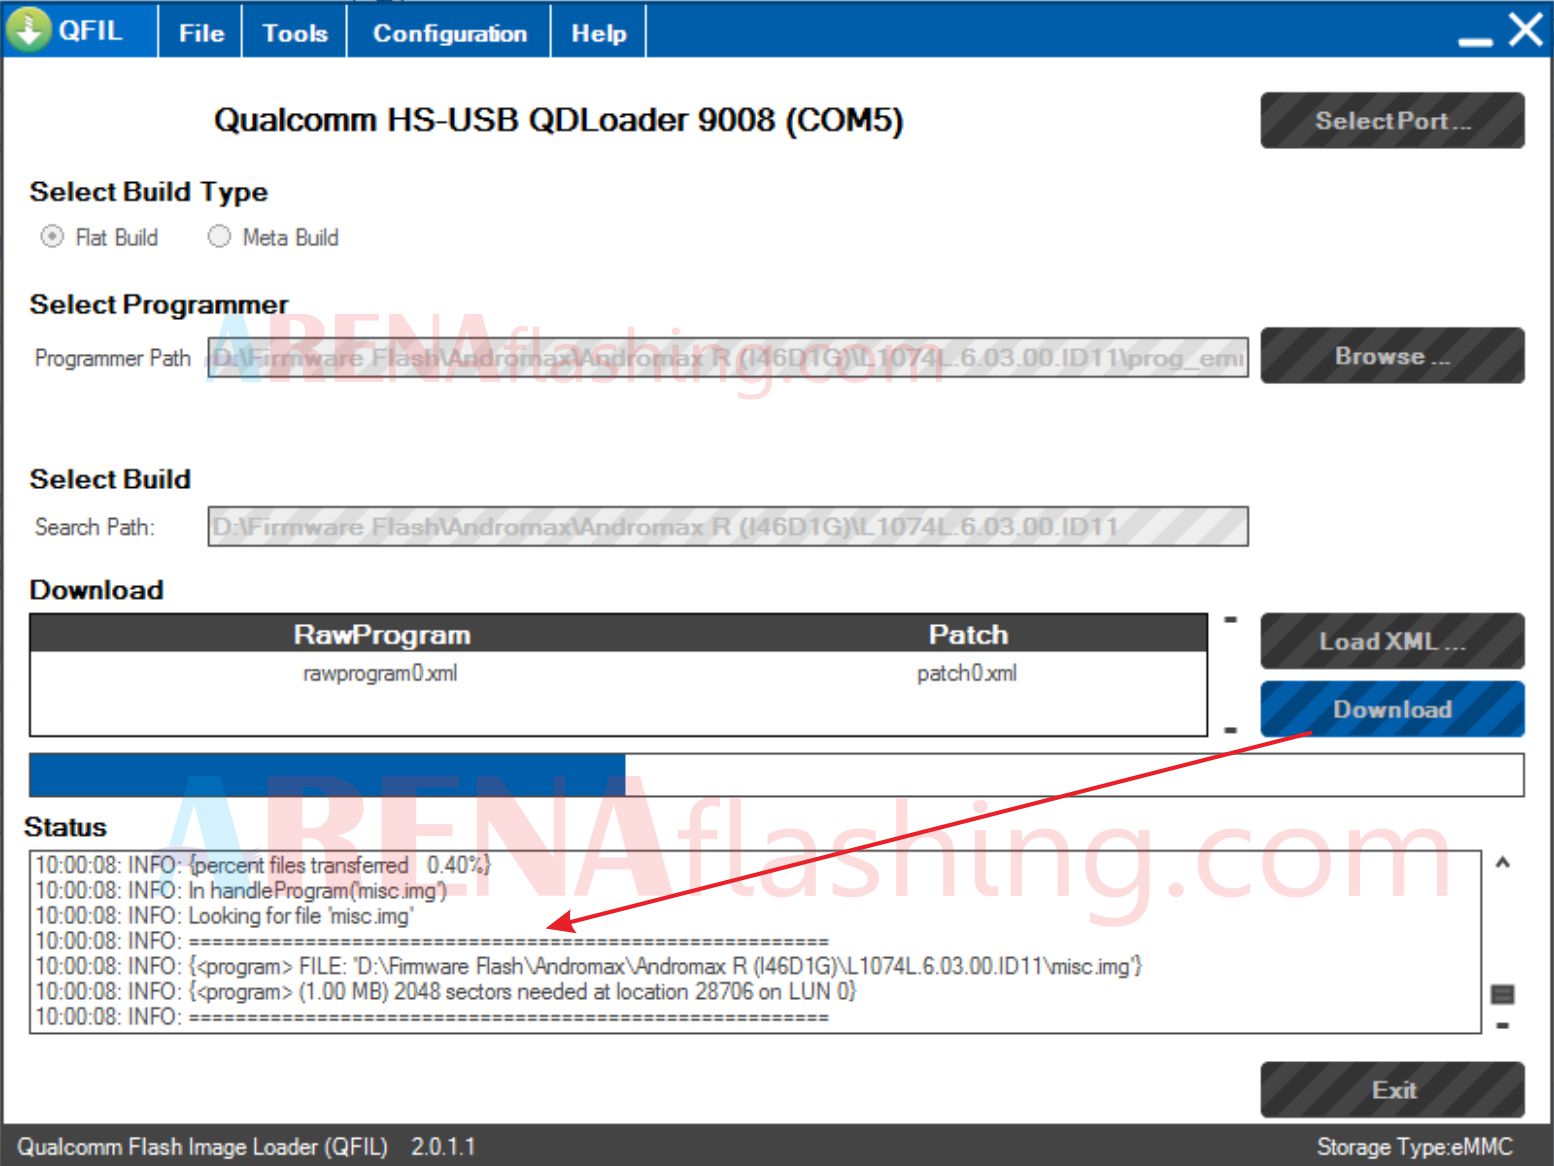1554x1166 pixels.
Task: Click the QFIL green download logo icon
Action: point(29,28)
